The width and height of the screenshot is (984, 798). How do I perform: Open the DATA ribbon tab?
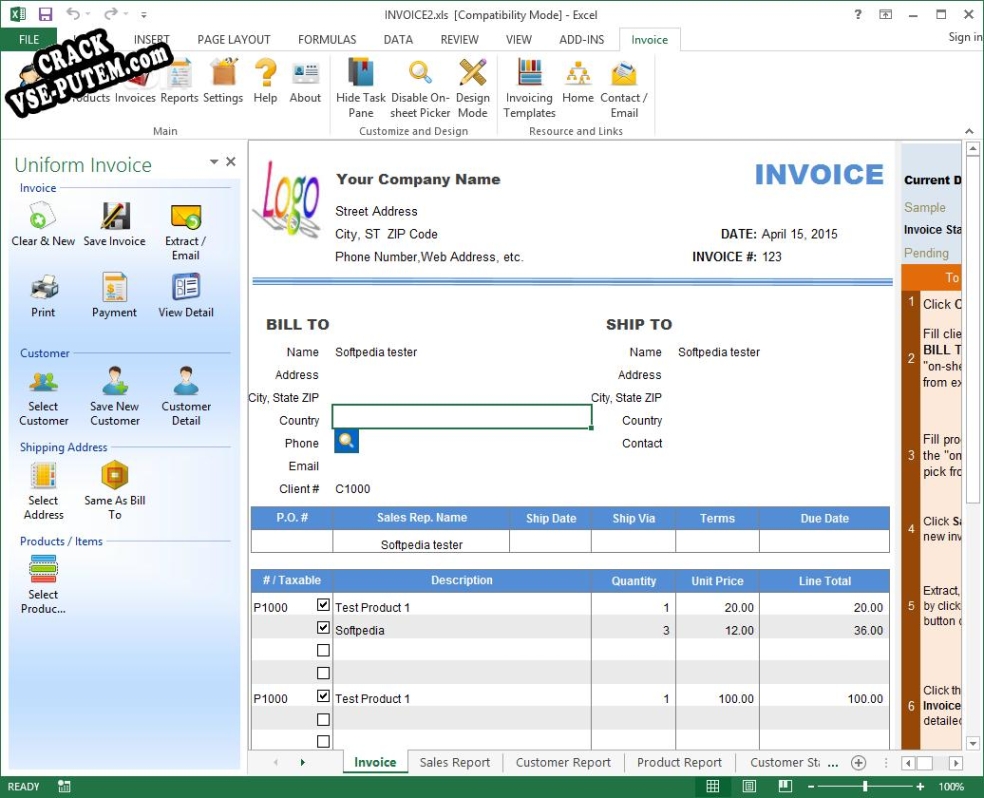pyautogui.click(x=398, y=40)
